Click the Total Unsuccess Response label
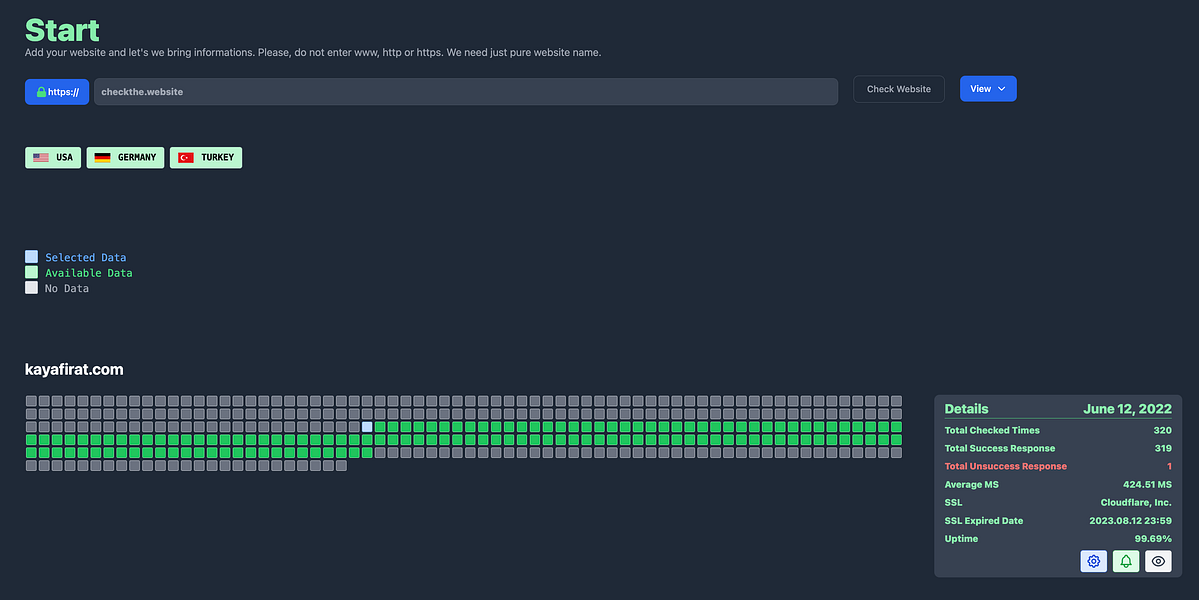The height and width of the screenshot is (600, 1199). pos(1006,466)
